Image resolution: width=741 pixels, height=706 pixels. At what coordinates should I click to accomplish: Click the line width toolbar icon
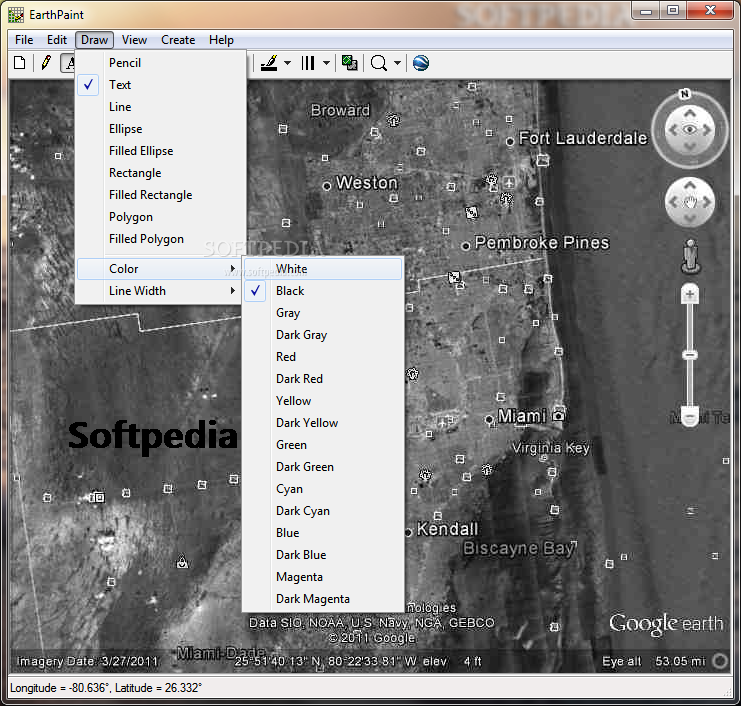308,63
